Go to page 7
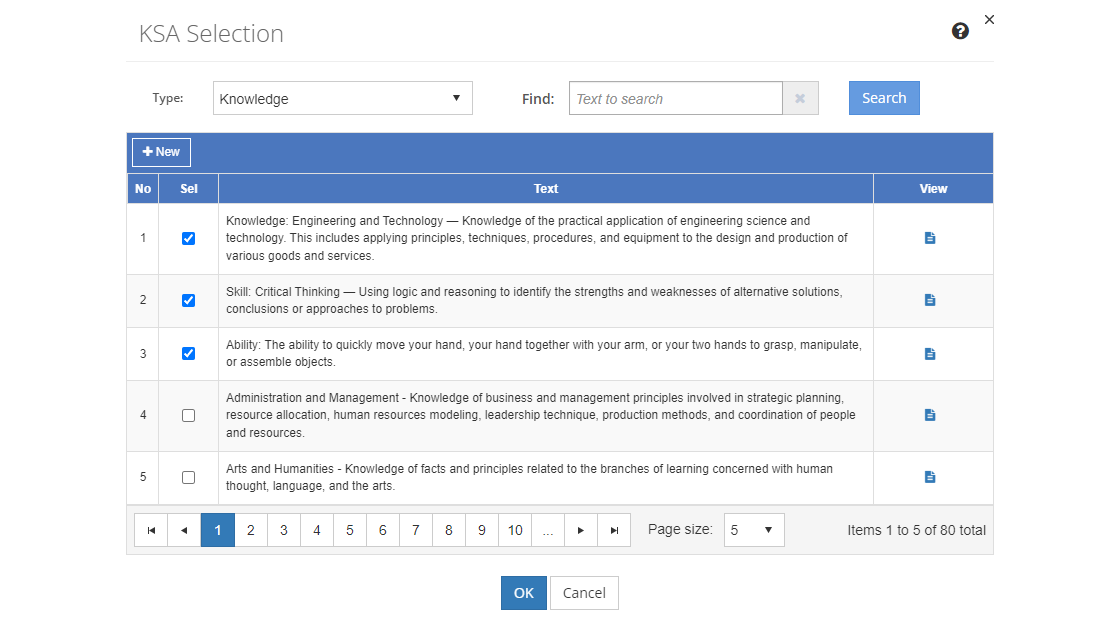This screenshot has height=629, width=1120. click(x=416, y=530)
